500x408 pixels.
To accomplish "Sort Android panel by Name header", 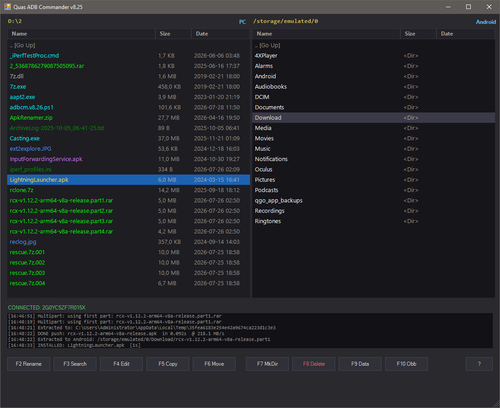I will click(326, 34).
